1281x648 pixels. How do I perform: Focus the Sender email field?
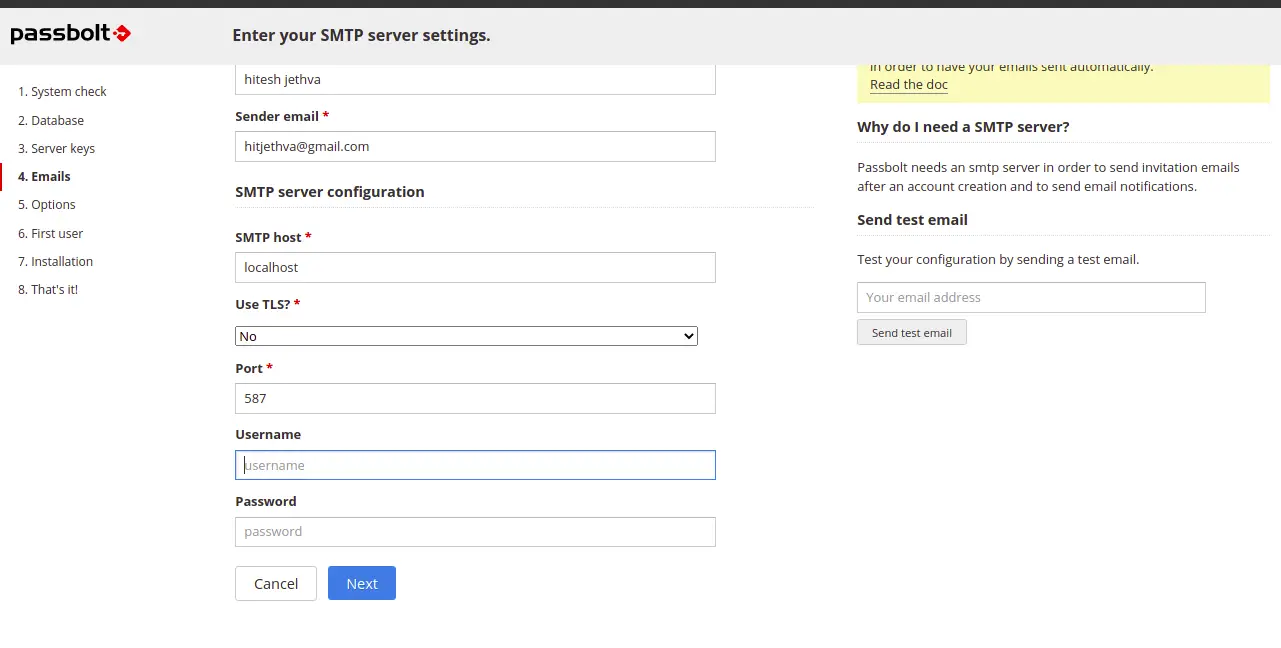475,146
